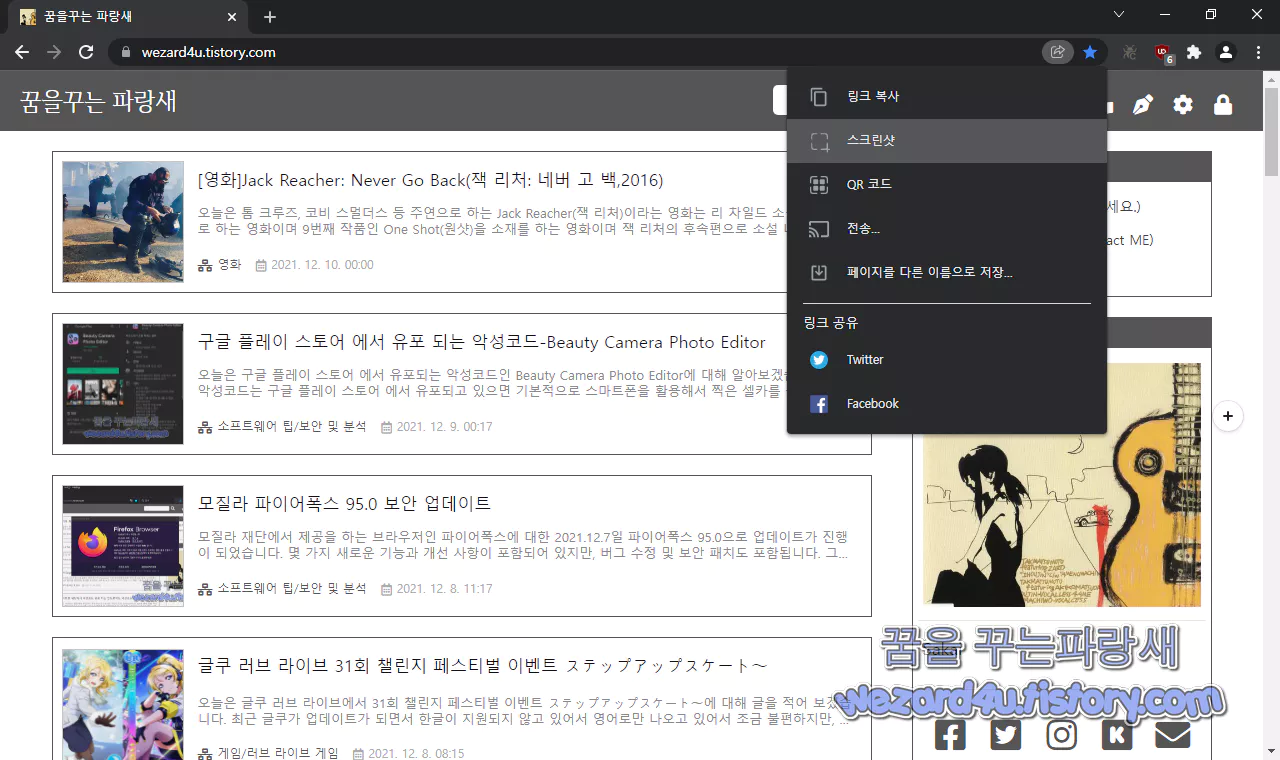Click the padlock site info icon
1280x760 pixels.
pos(125,52)
